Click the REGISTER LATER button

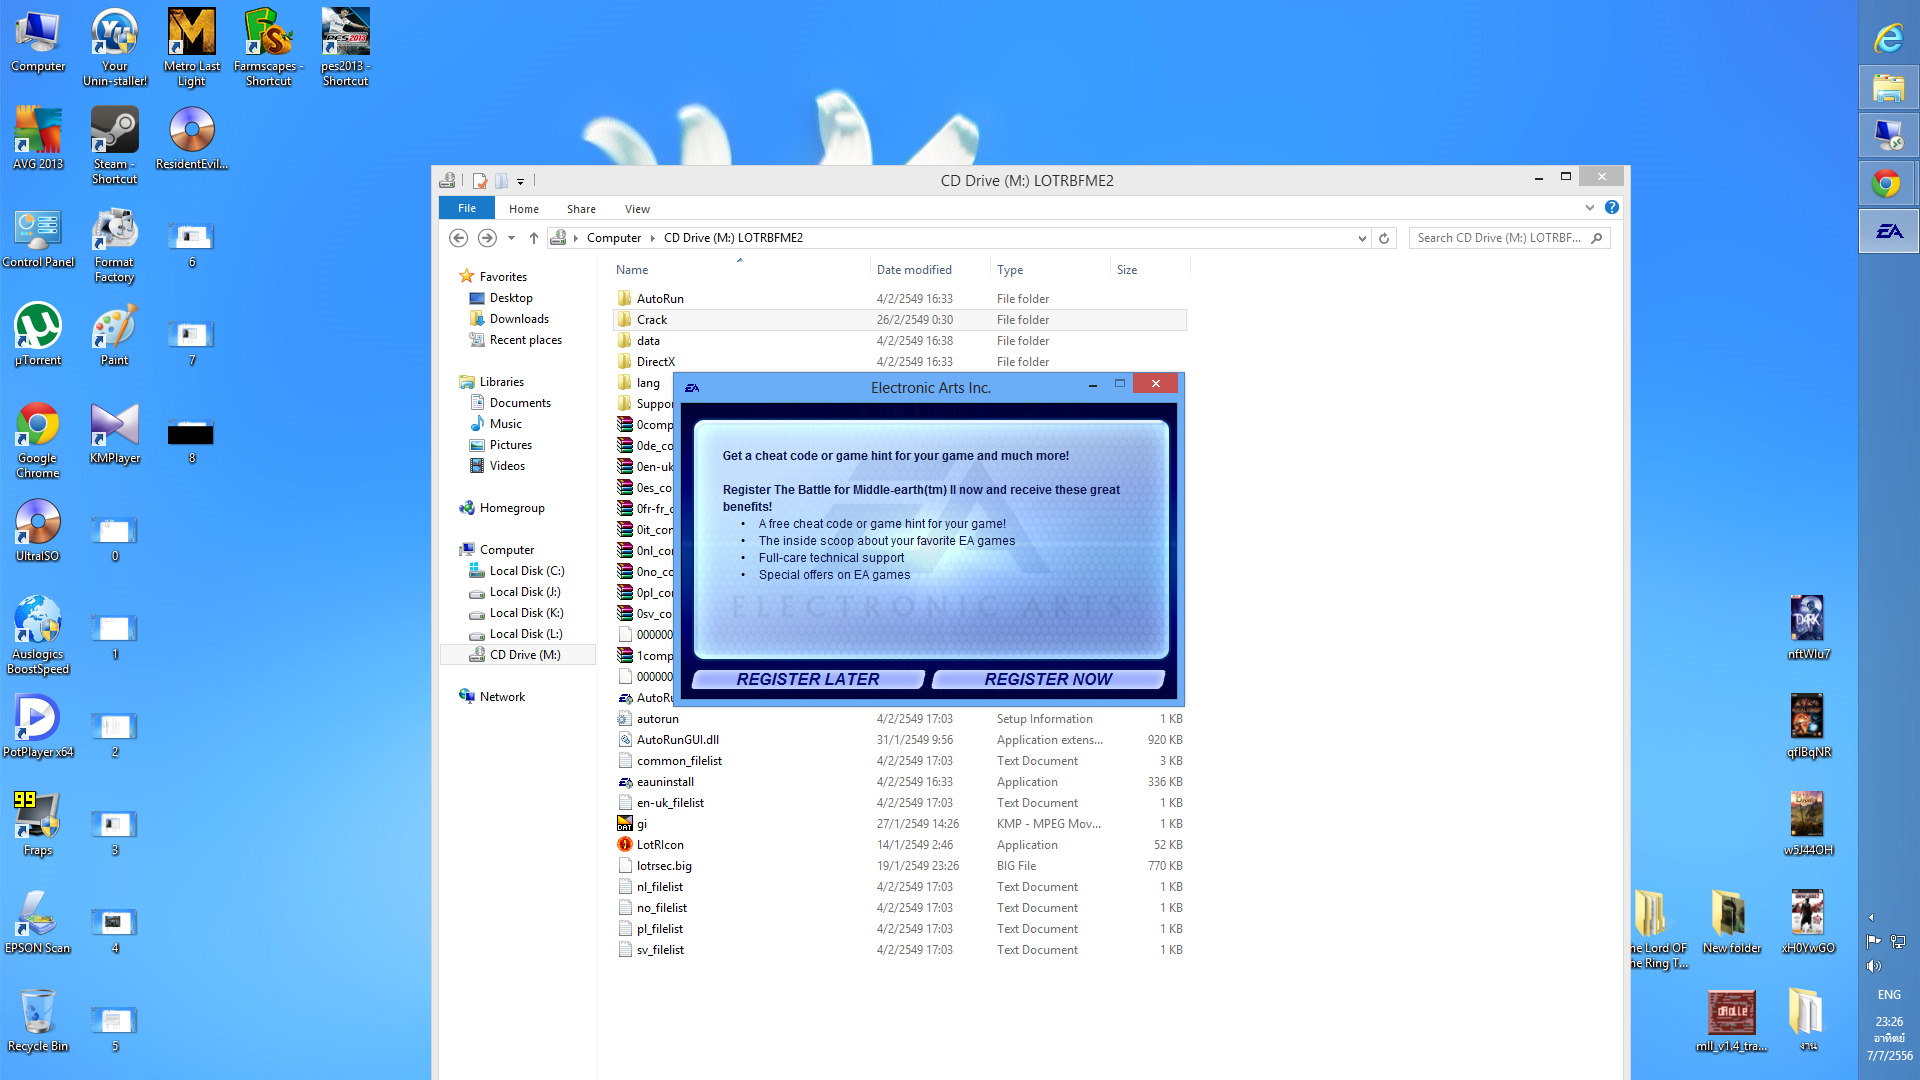(x=807, y=679)
